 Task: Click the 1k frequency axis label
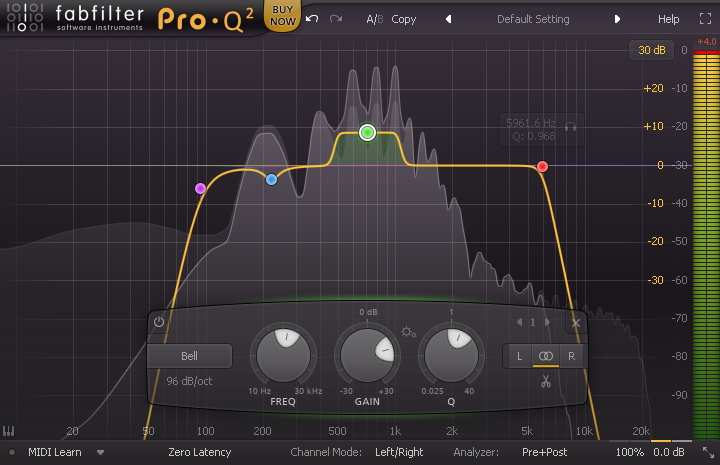(395, 431)
